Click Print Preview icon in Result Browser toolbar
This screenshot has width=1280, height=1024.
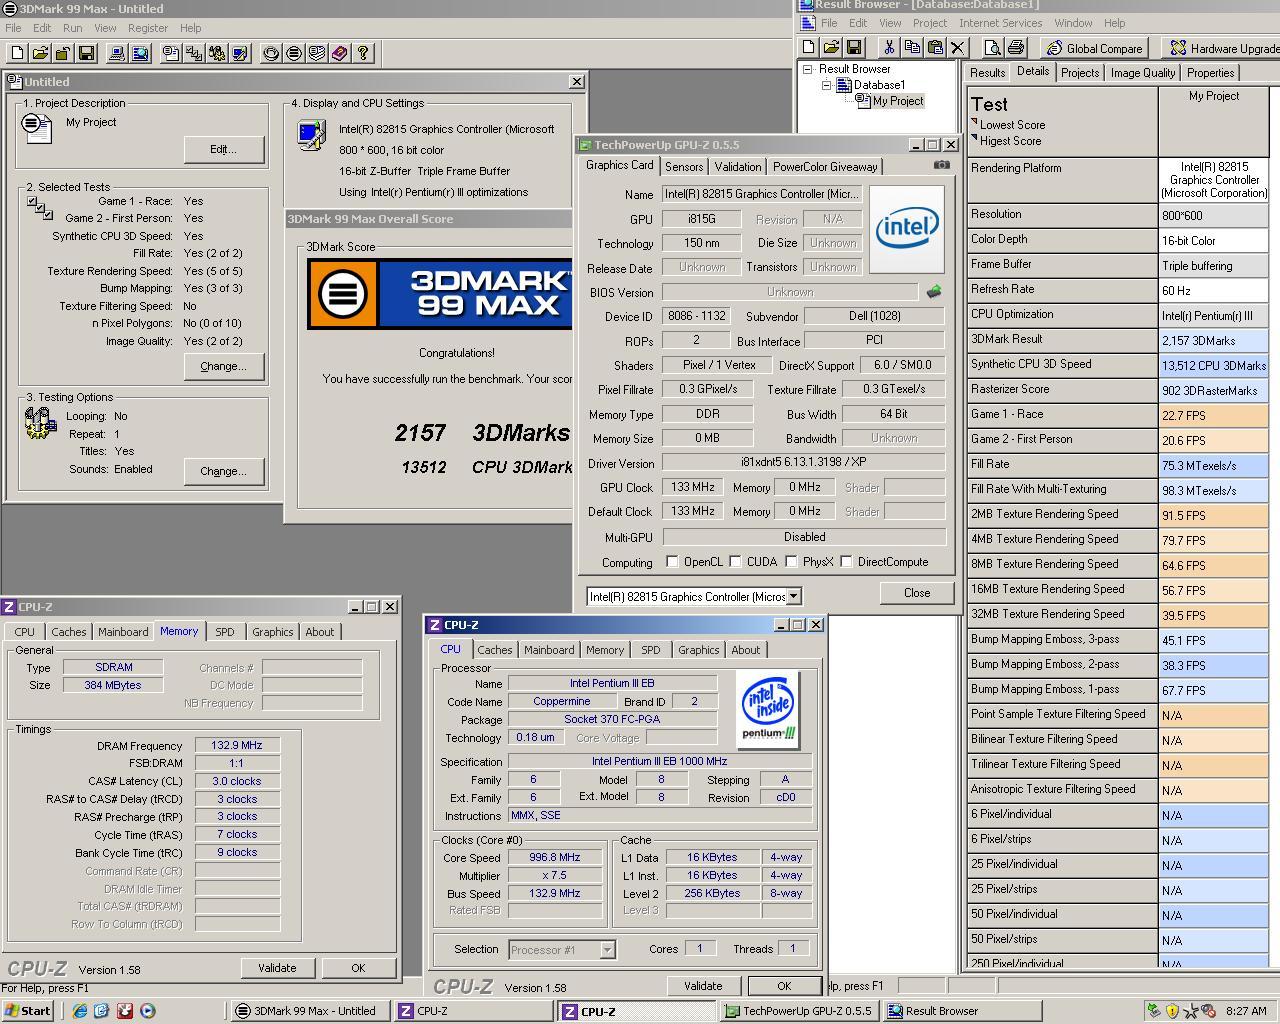pyautogui.click(x=992, y=47)
